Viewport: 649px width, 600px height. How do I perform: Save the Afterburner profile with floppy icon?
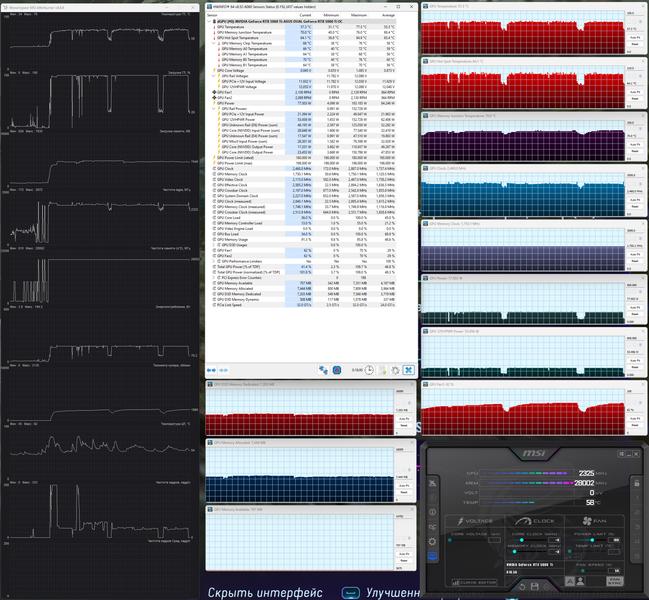[x=535, y=587]
